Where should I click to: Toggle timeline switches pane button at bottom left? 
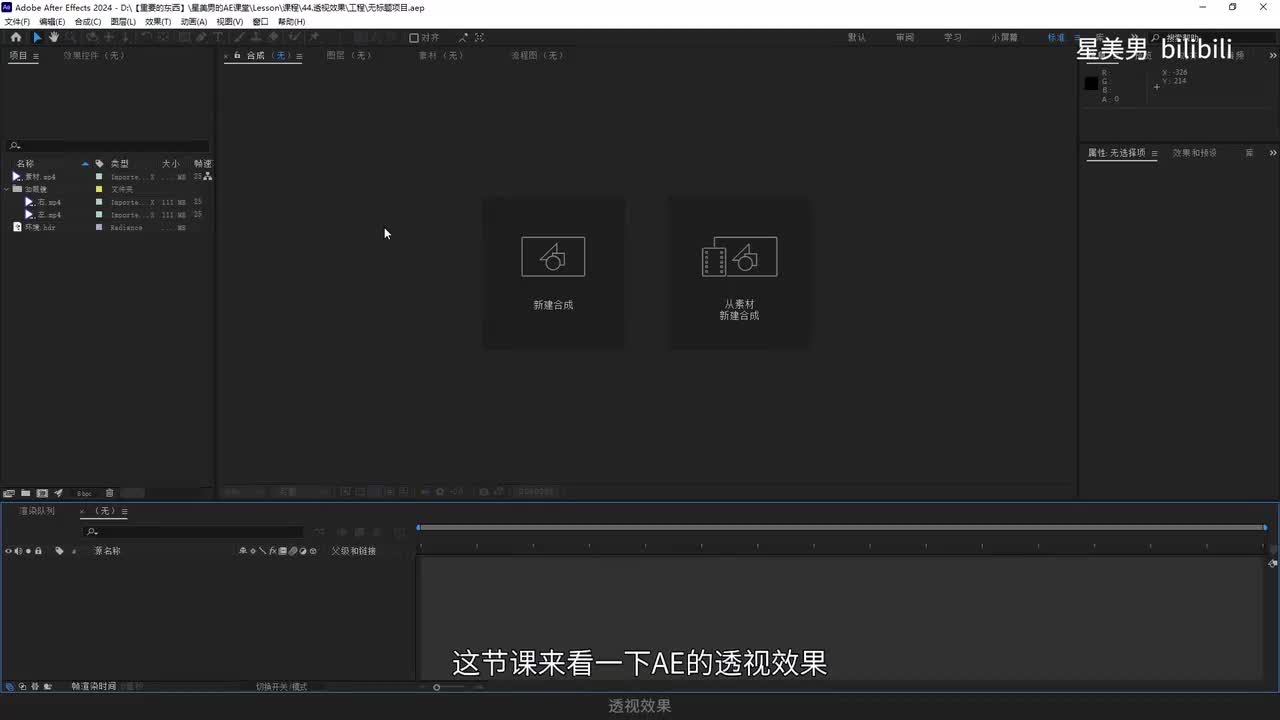tap(10, 687)
